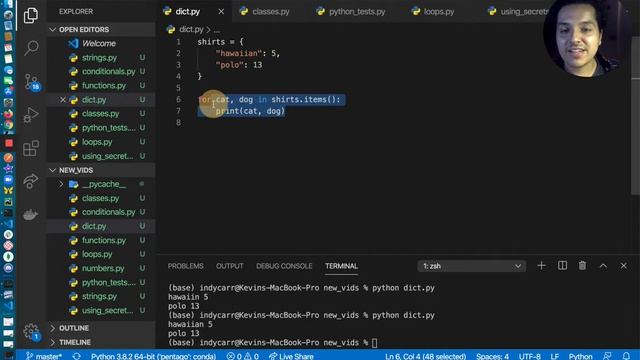Open the Run and Debug view

pos(31,115)
